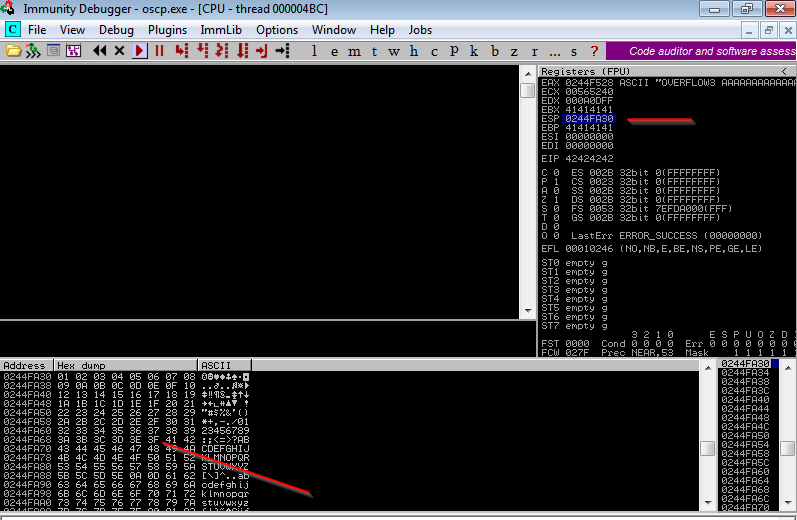797x520 pixels.
Task: Open the Options menu
Action: click(x=277, y=30)
